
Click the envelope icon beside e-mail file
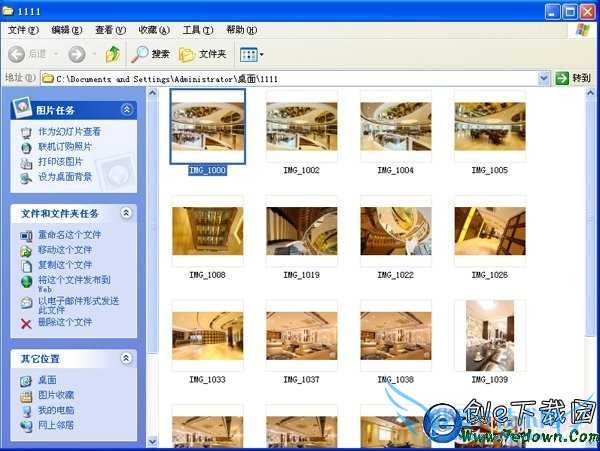pos(26,303)
